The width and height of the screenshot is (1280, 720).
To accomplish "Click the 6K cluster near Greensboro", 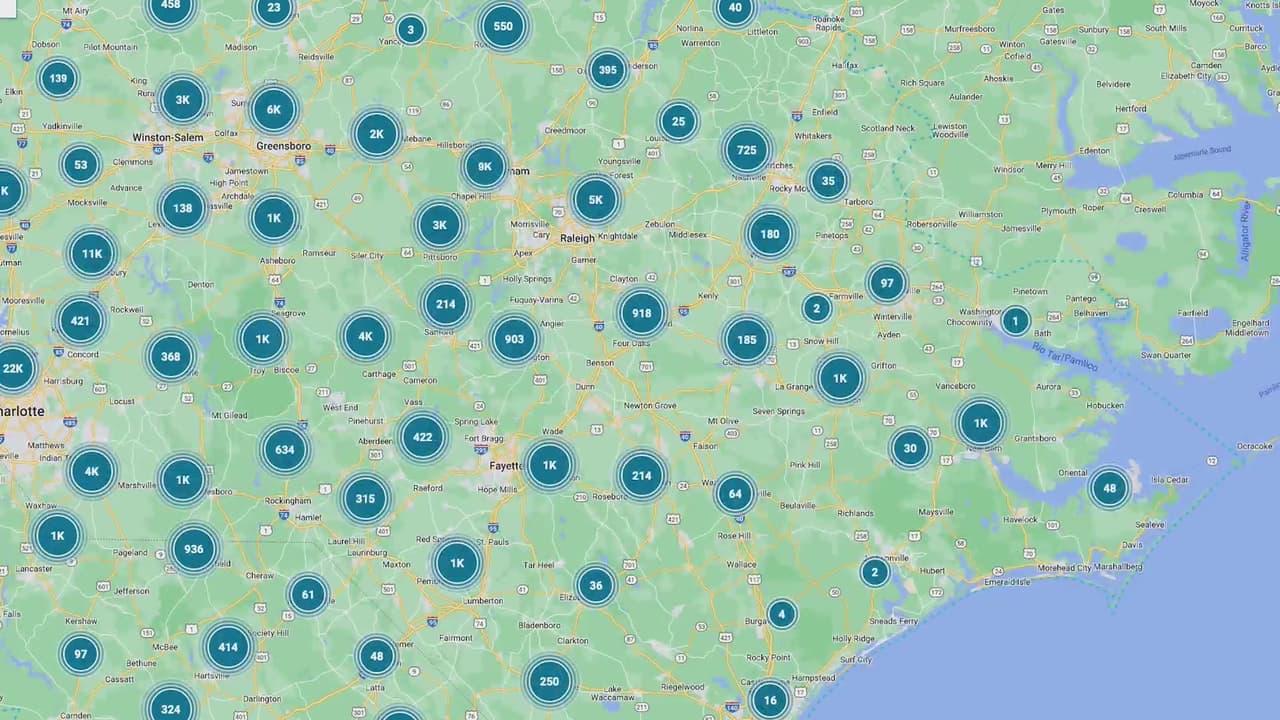I will [274, 111].
